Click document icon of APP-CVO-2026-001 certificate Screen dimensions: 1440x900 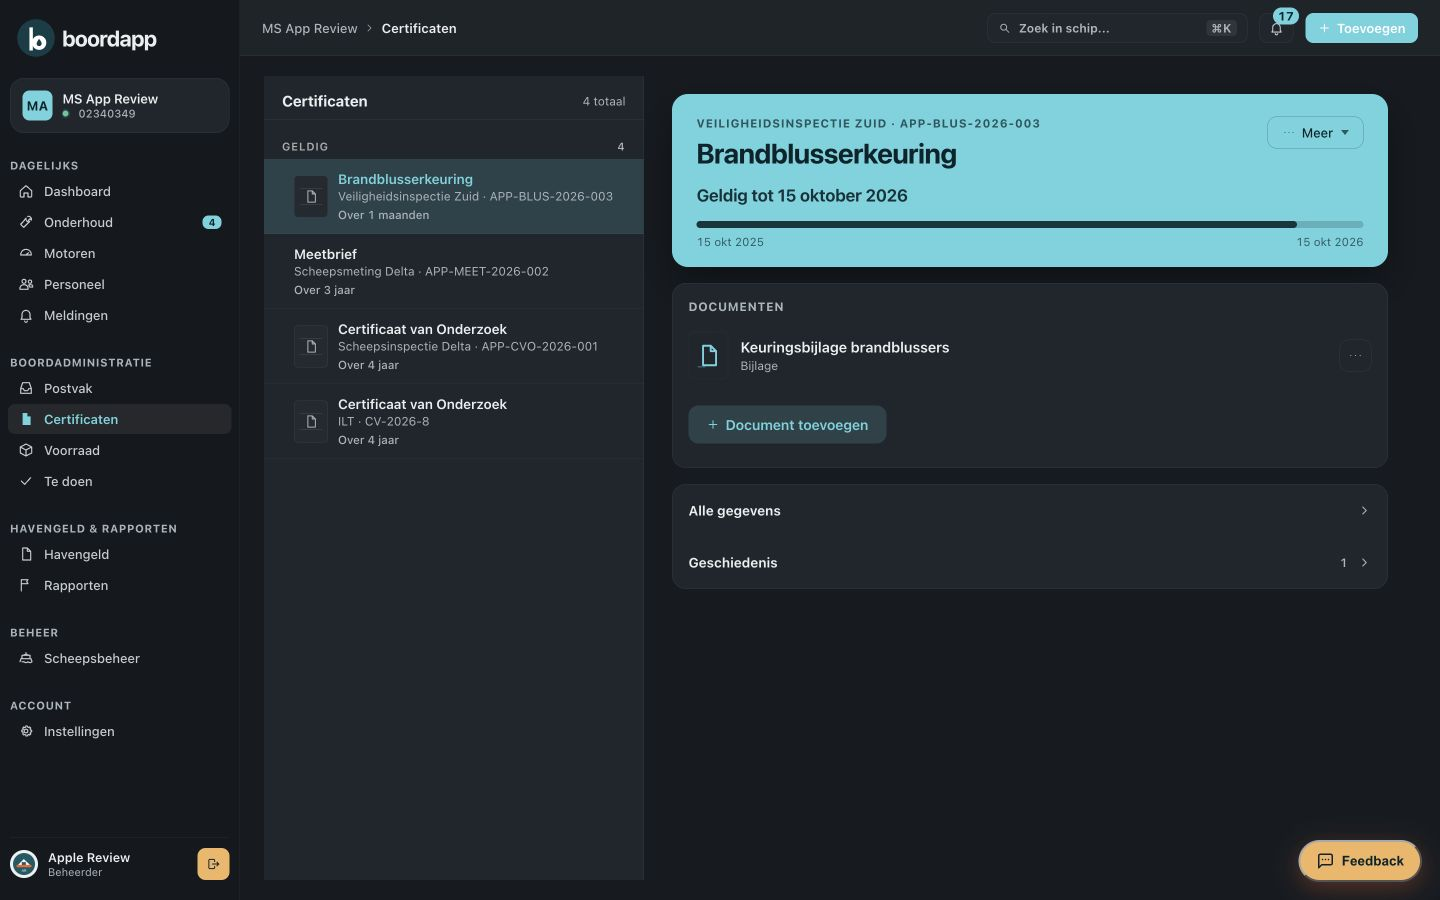pyautogui.click(x=311, y=347)
